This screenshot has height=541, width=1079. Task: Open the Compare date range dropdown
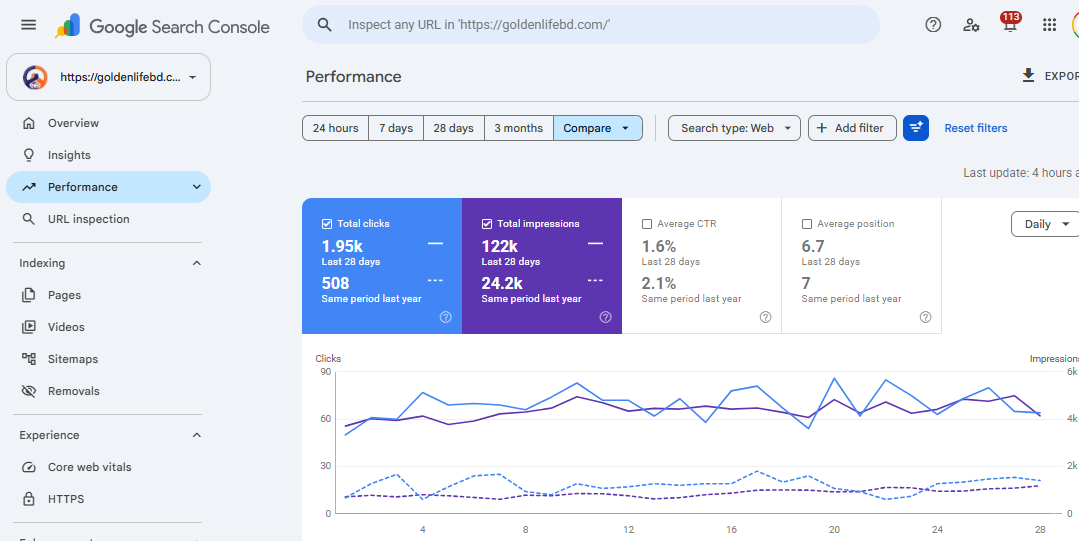(597, 128)
